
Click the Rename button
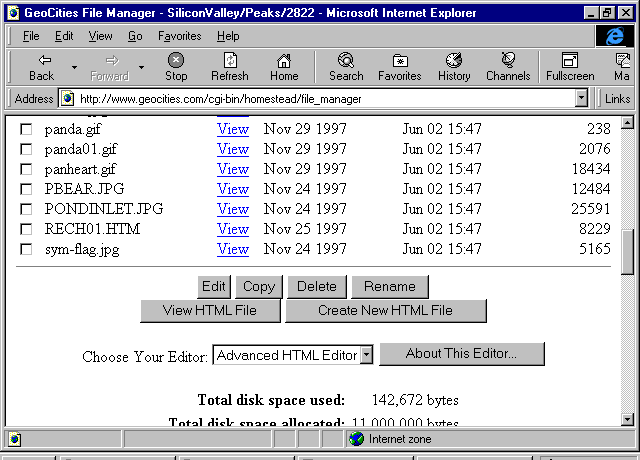(x=390, y=287)
